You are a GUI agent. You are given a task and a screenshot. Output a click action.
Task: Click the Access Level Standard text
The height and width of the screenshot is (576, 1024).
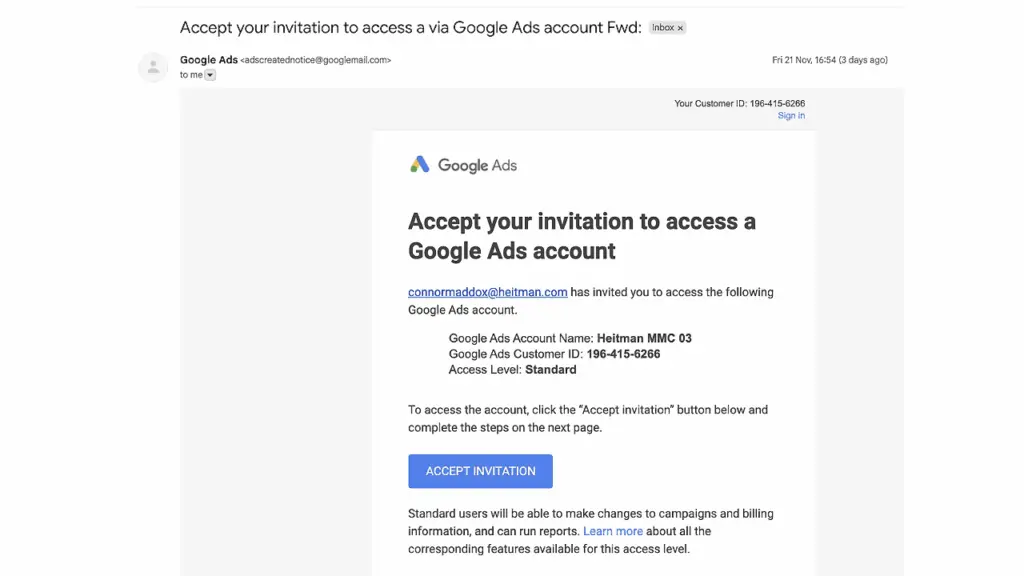pyautogui.click(x=512, y=369)
